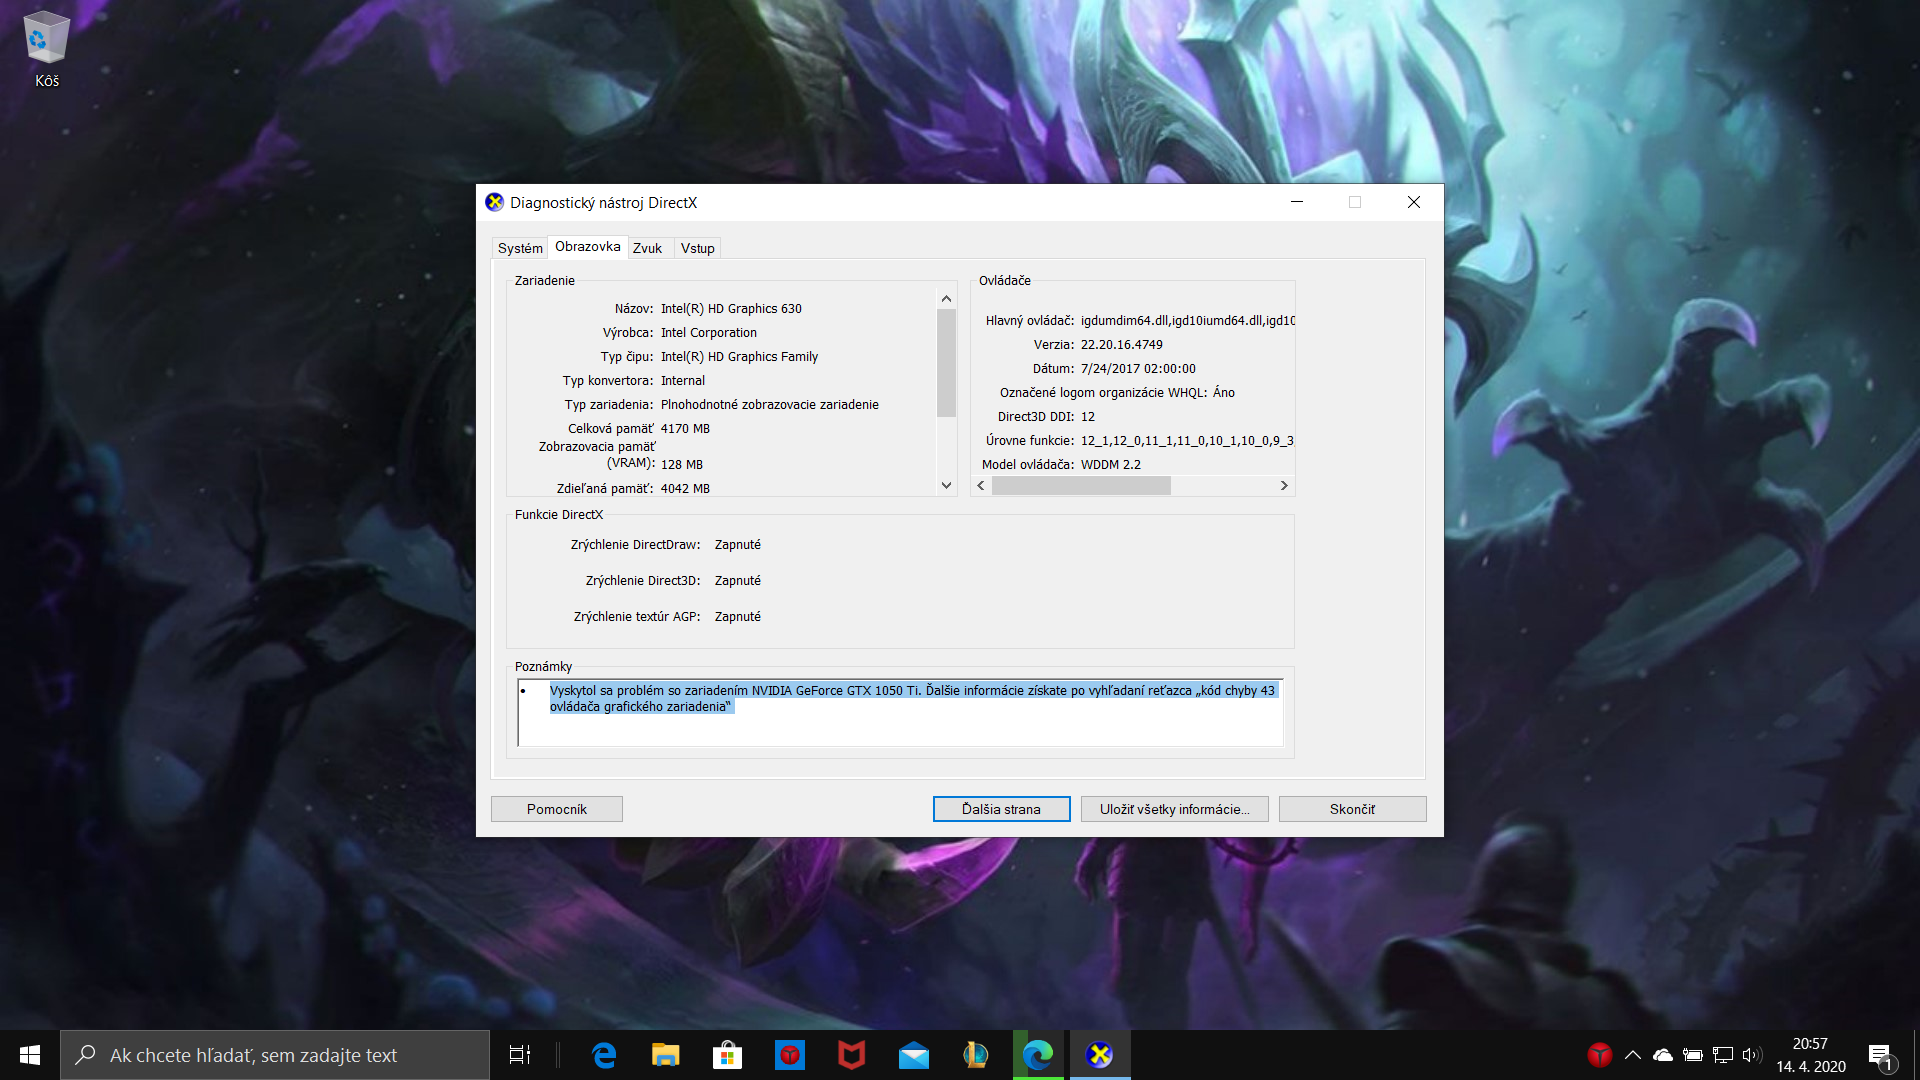The width and height of the screenshot is (1920, 1080).
Task: Open the Vstup tab
Action: 697,248
